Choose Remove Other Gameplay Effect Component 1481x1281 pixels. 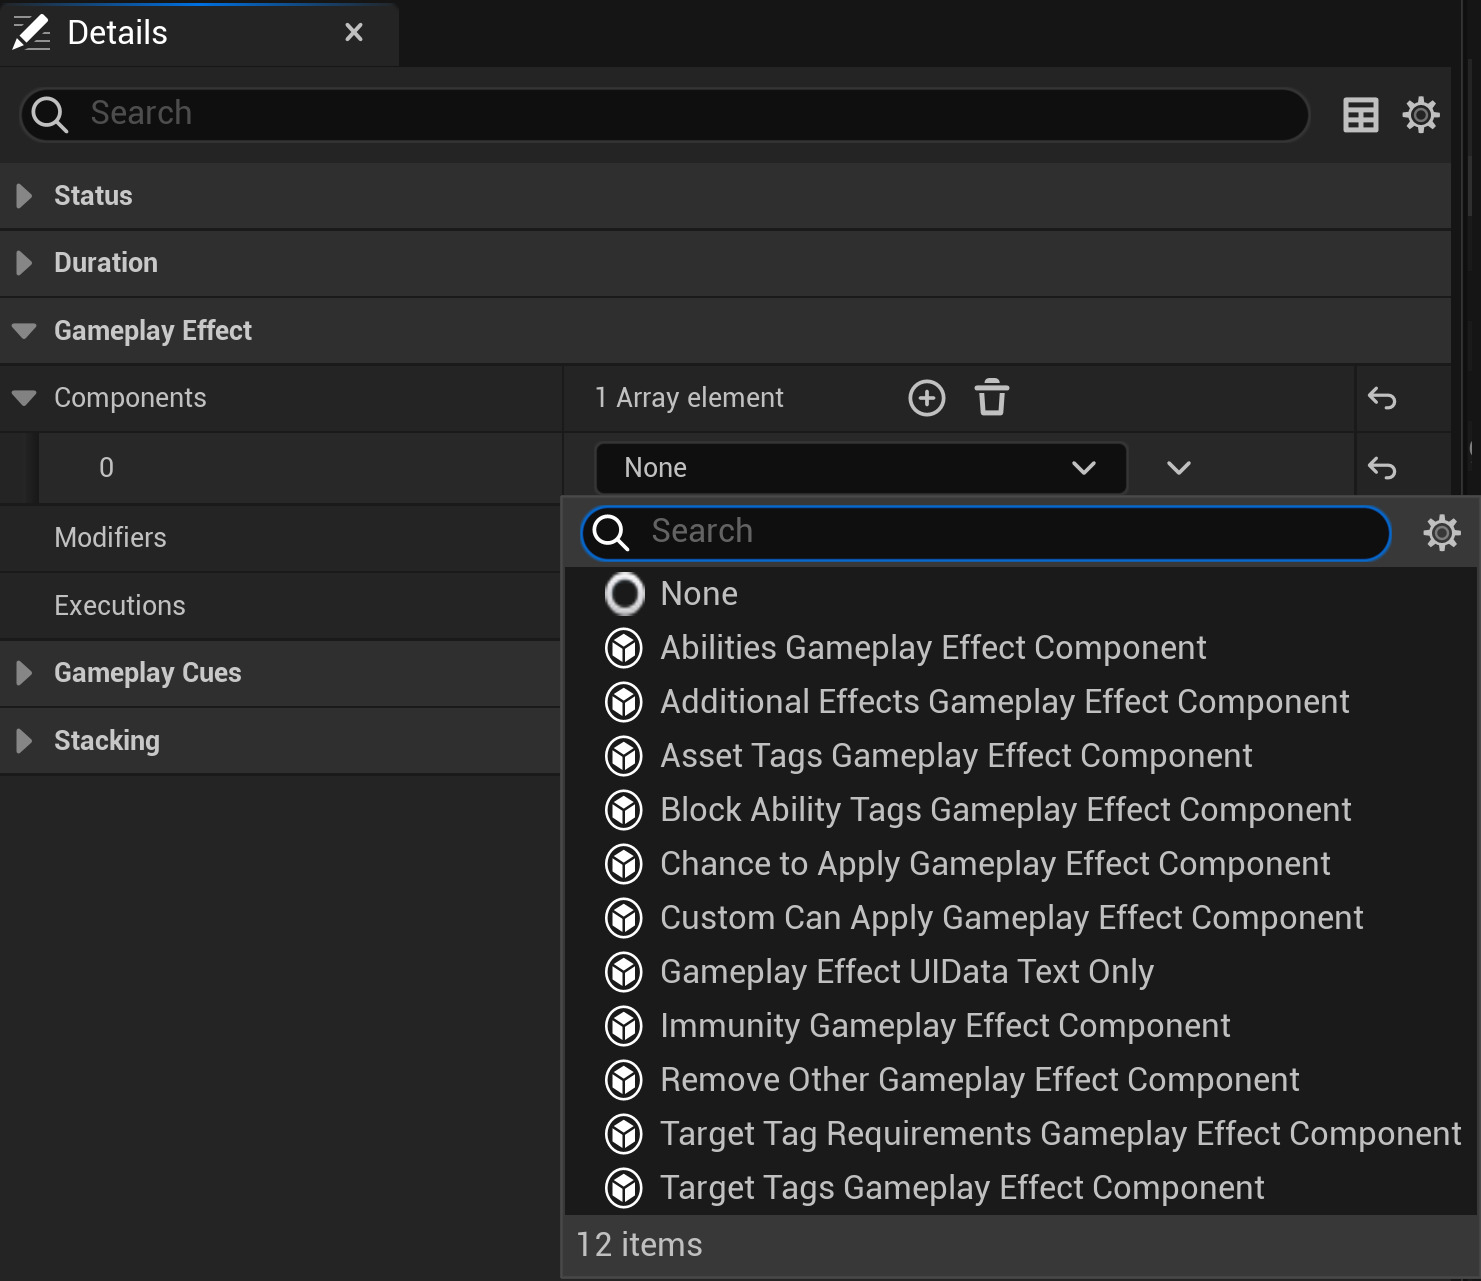[x=1020, y=1080]
